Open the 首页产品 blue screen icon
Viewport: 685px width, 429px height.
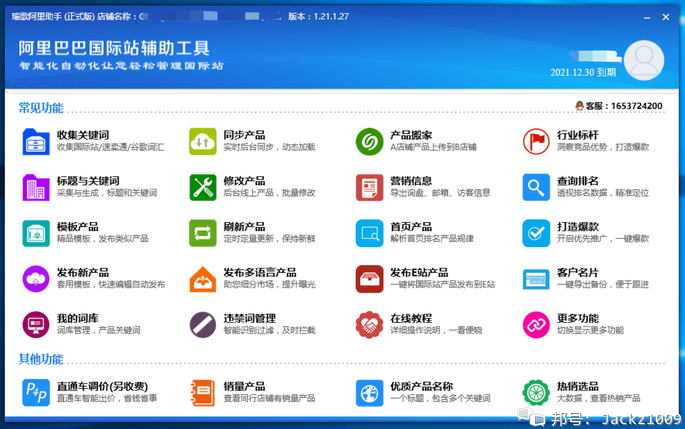point(370,233)
